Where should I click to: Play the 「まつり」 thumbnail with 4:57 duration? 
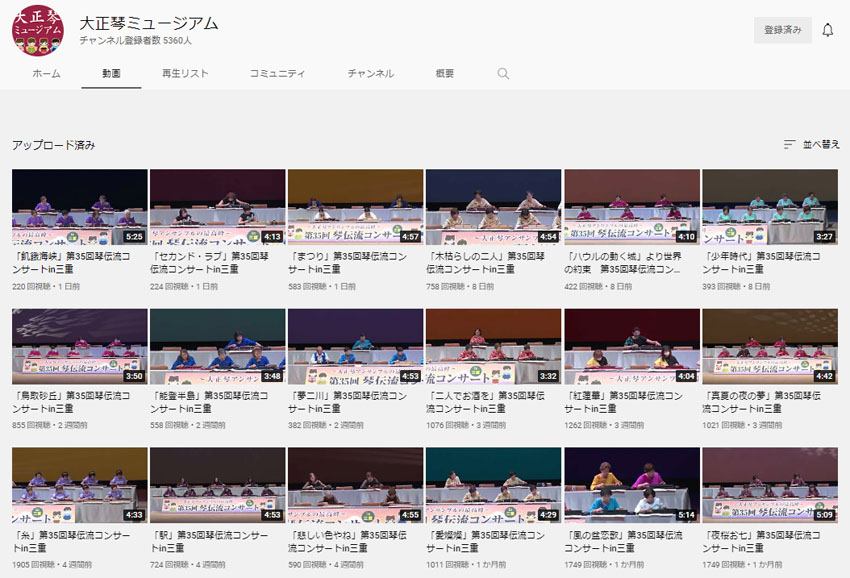coord(355,207)
